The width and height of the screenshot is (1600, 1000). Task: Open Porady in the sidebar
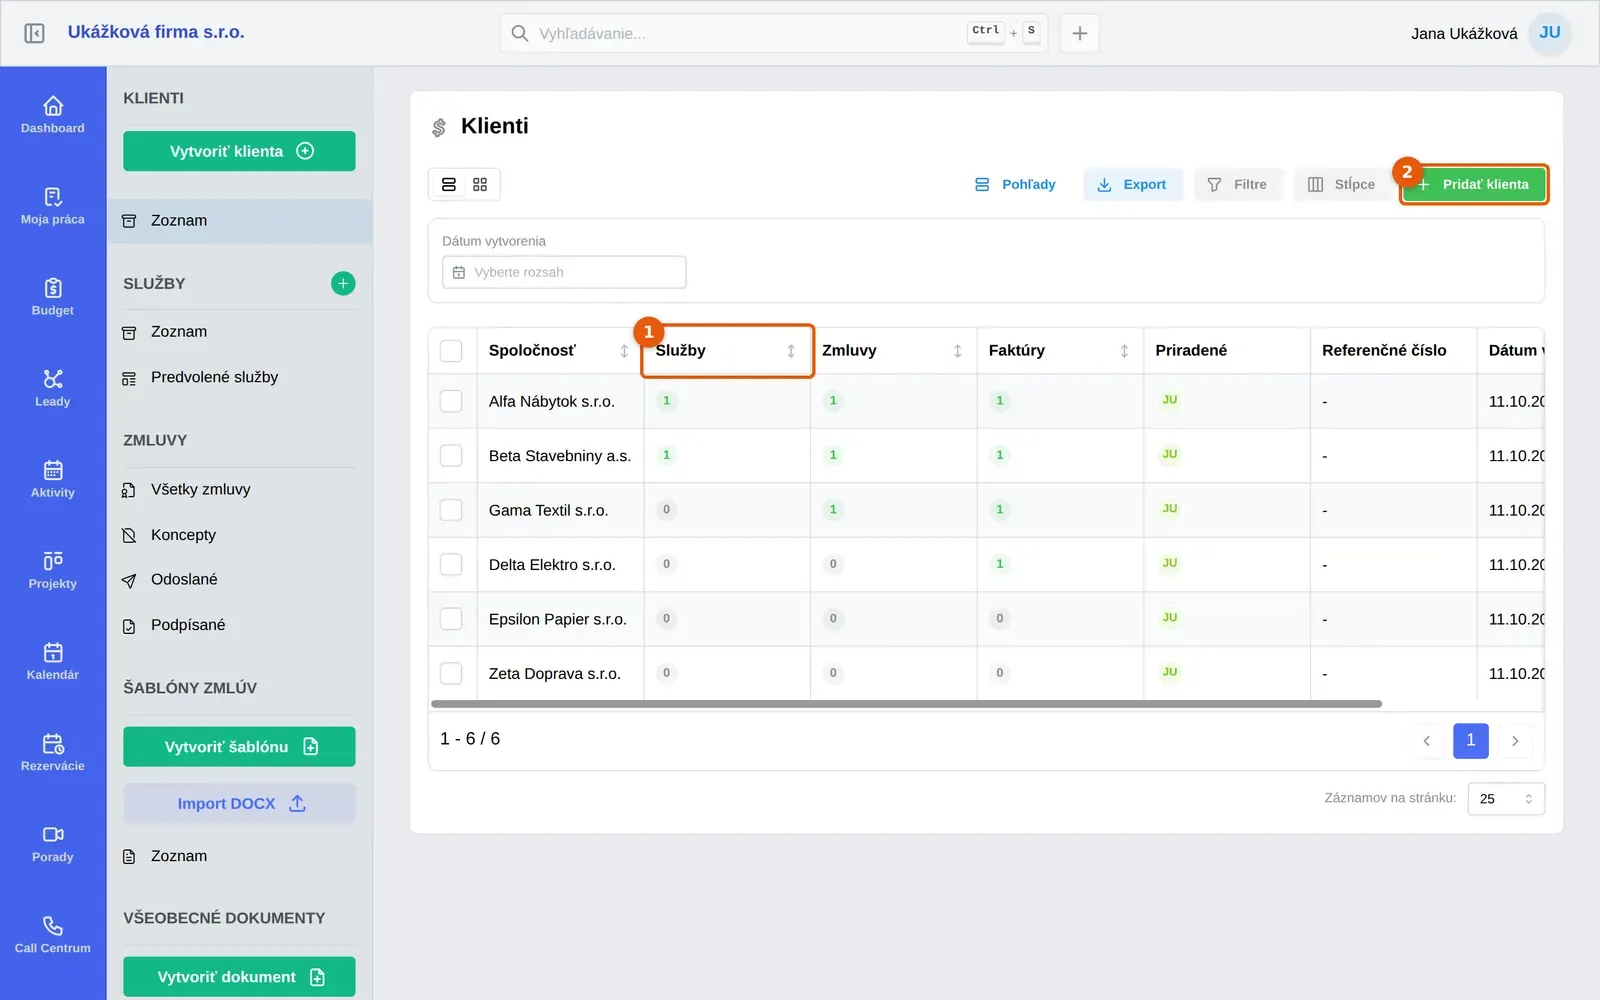(x=53, y=842)
